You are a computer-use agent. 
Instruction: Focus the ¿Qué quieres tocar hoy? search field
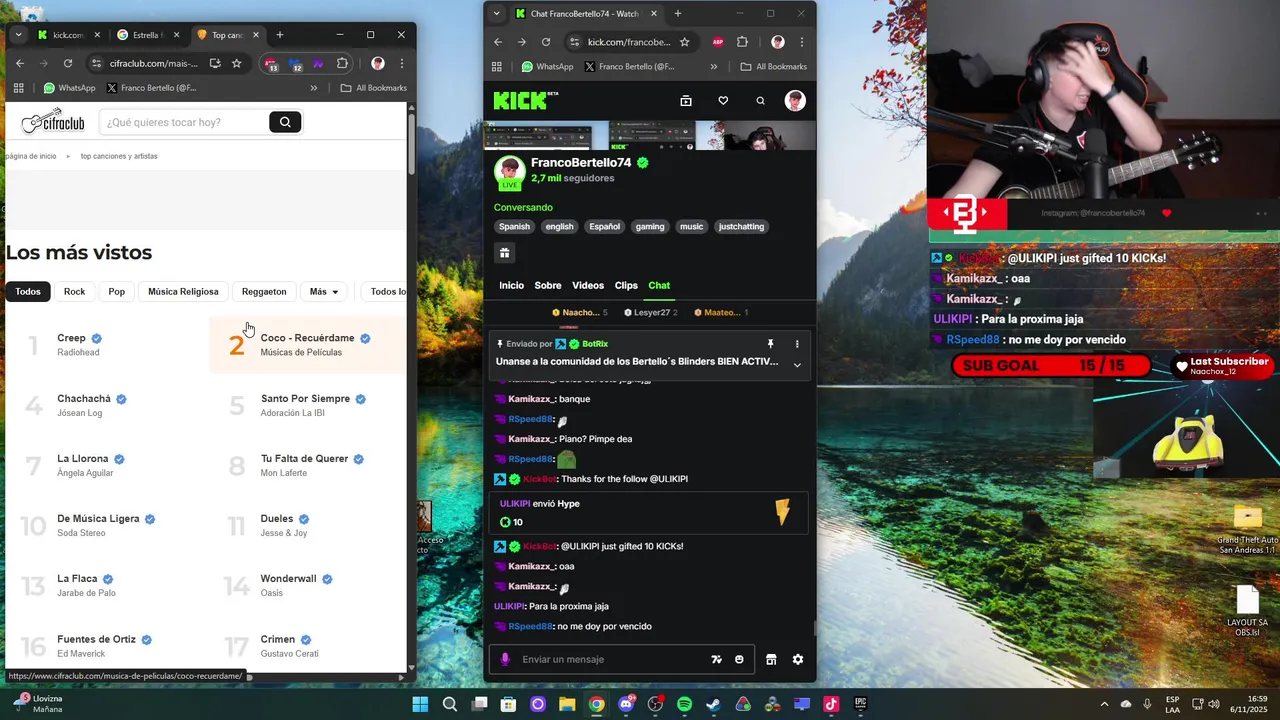tap(183, 122)
